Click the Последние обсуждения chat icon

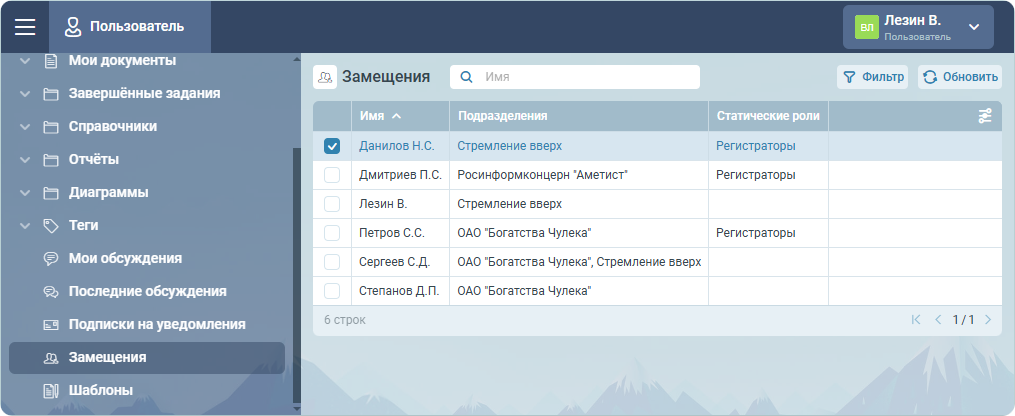tap(50, 291)
